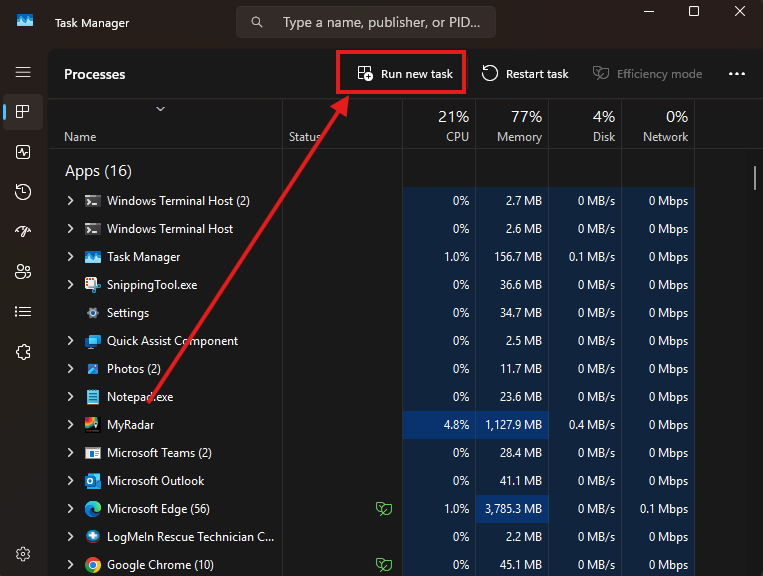This screenshot has width=763, height=576.
Task: Open Task Manager settings gear
Action: coord(23,554)
